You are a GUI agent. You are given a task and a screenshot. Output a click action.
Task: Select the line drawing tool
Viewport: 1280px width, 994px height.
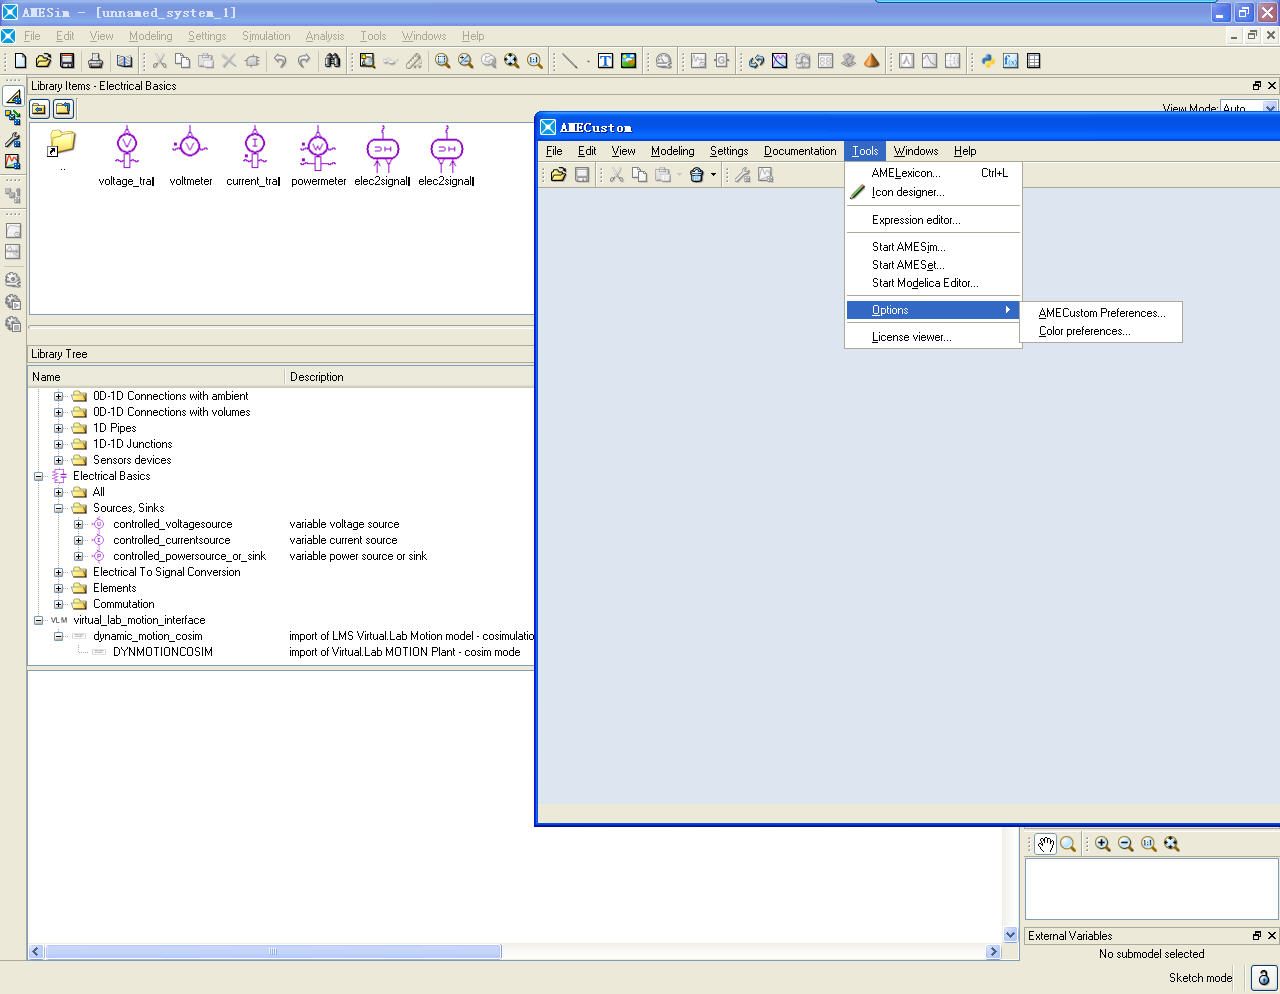(x=570, y=61)
